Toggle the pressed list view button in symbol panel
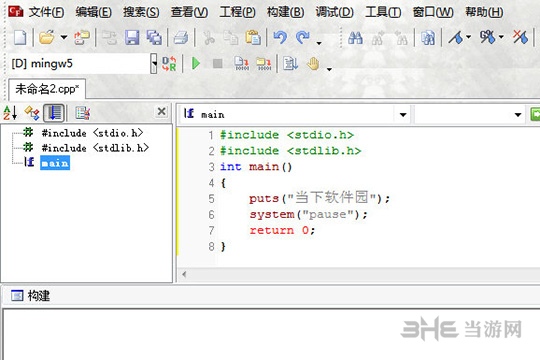Screen dimensions: 540x360 tap(54, 113)
